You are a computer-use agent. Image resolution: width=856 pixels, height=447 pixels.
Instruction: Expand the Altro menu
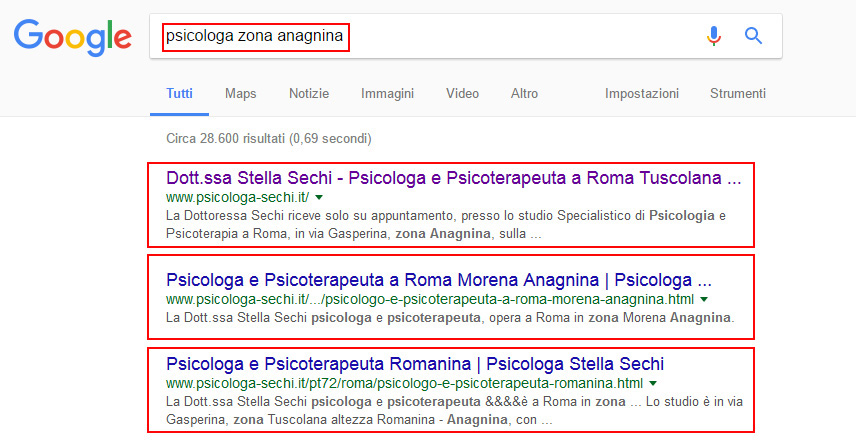click(524, 93)
